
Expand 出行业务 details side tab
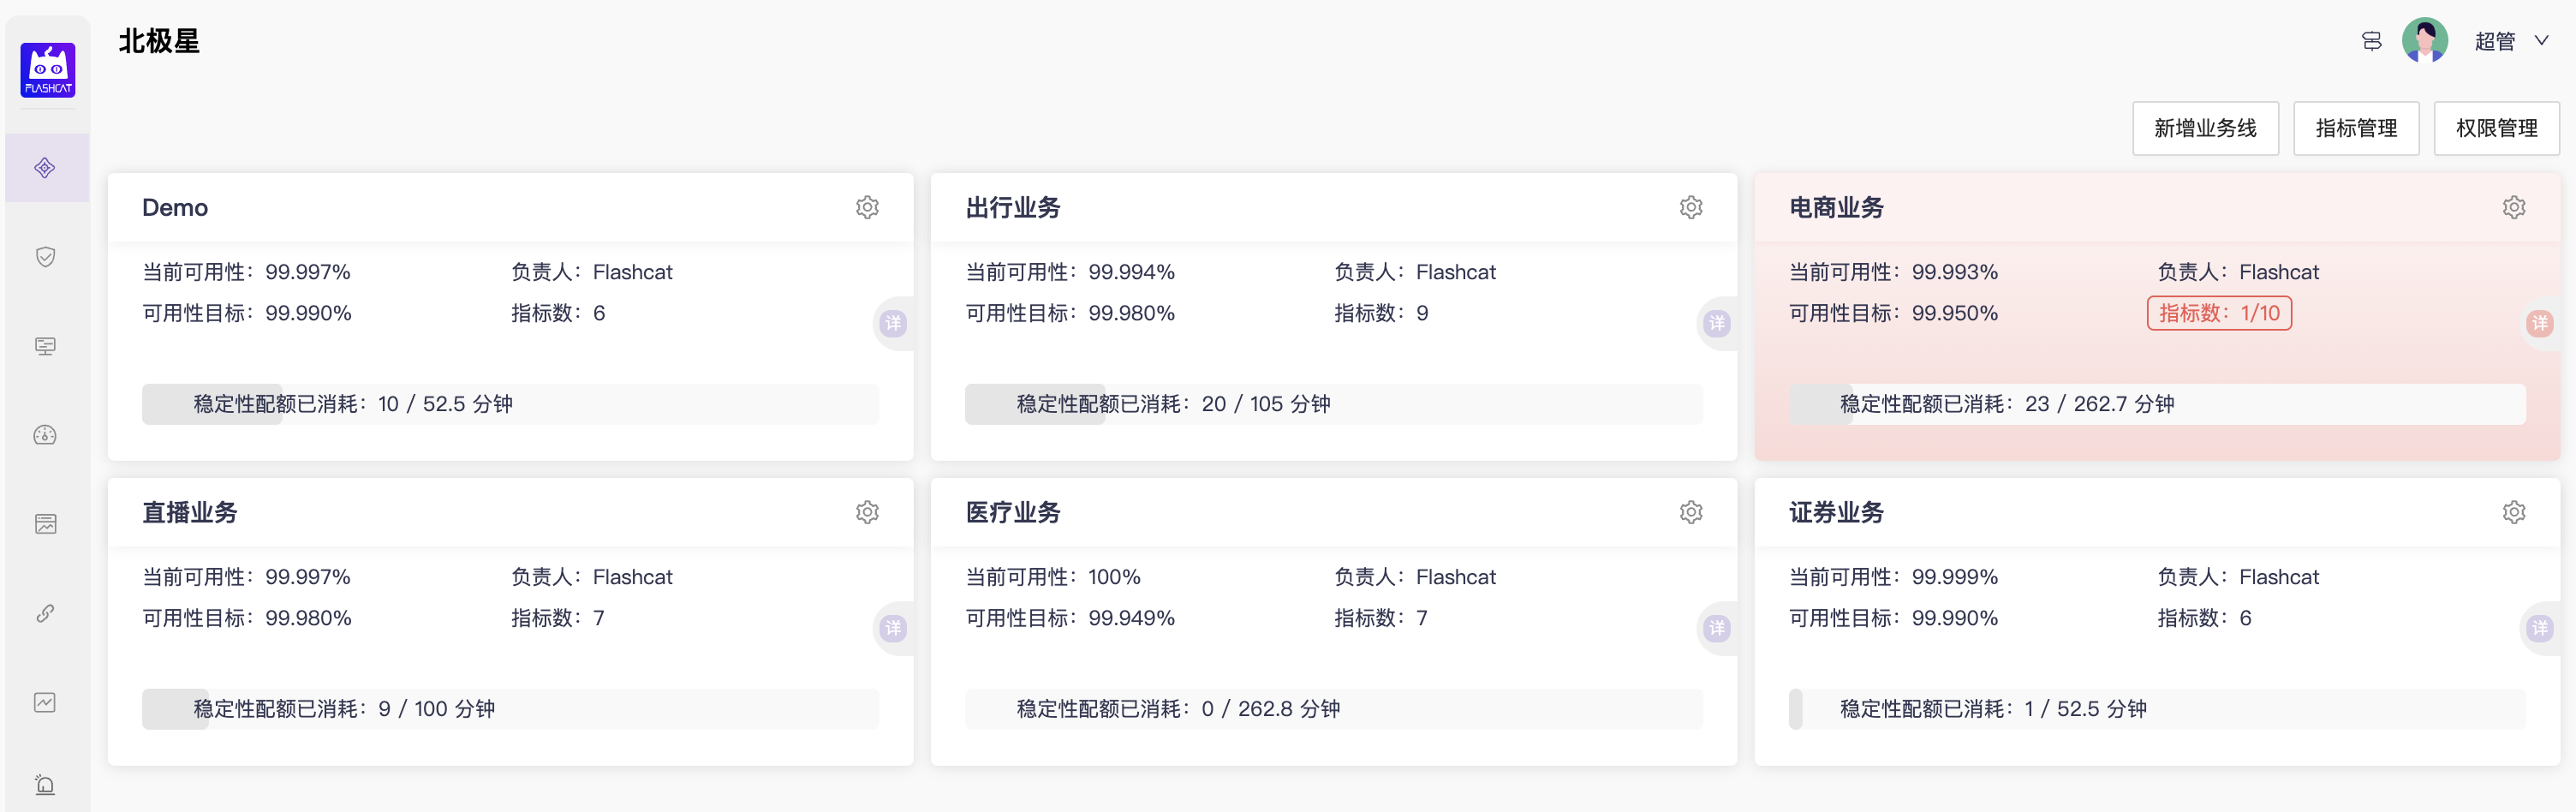tap(1717, 323)
